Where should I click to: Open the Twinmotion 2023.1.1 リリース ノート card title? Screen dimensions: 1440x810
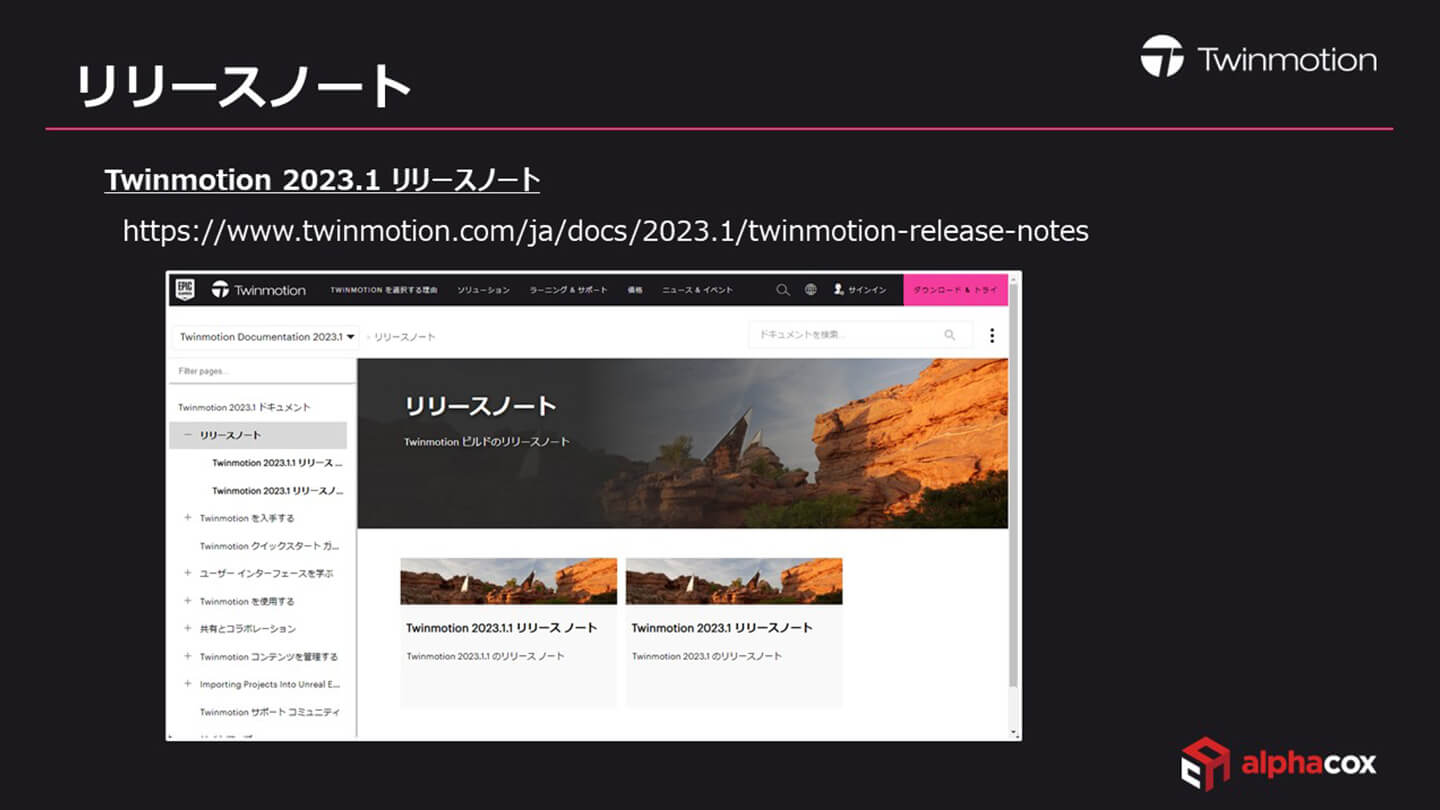pos(501,628)
